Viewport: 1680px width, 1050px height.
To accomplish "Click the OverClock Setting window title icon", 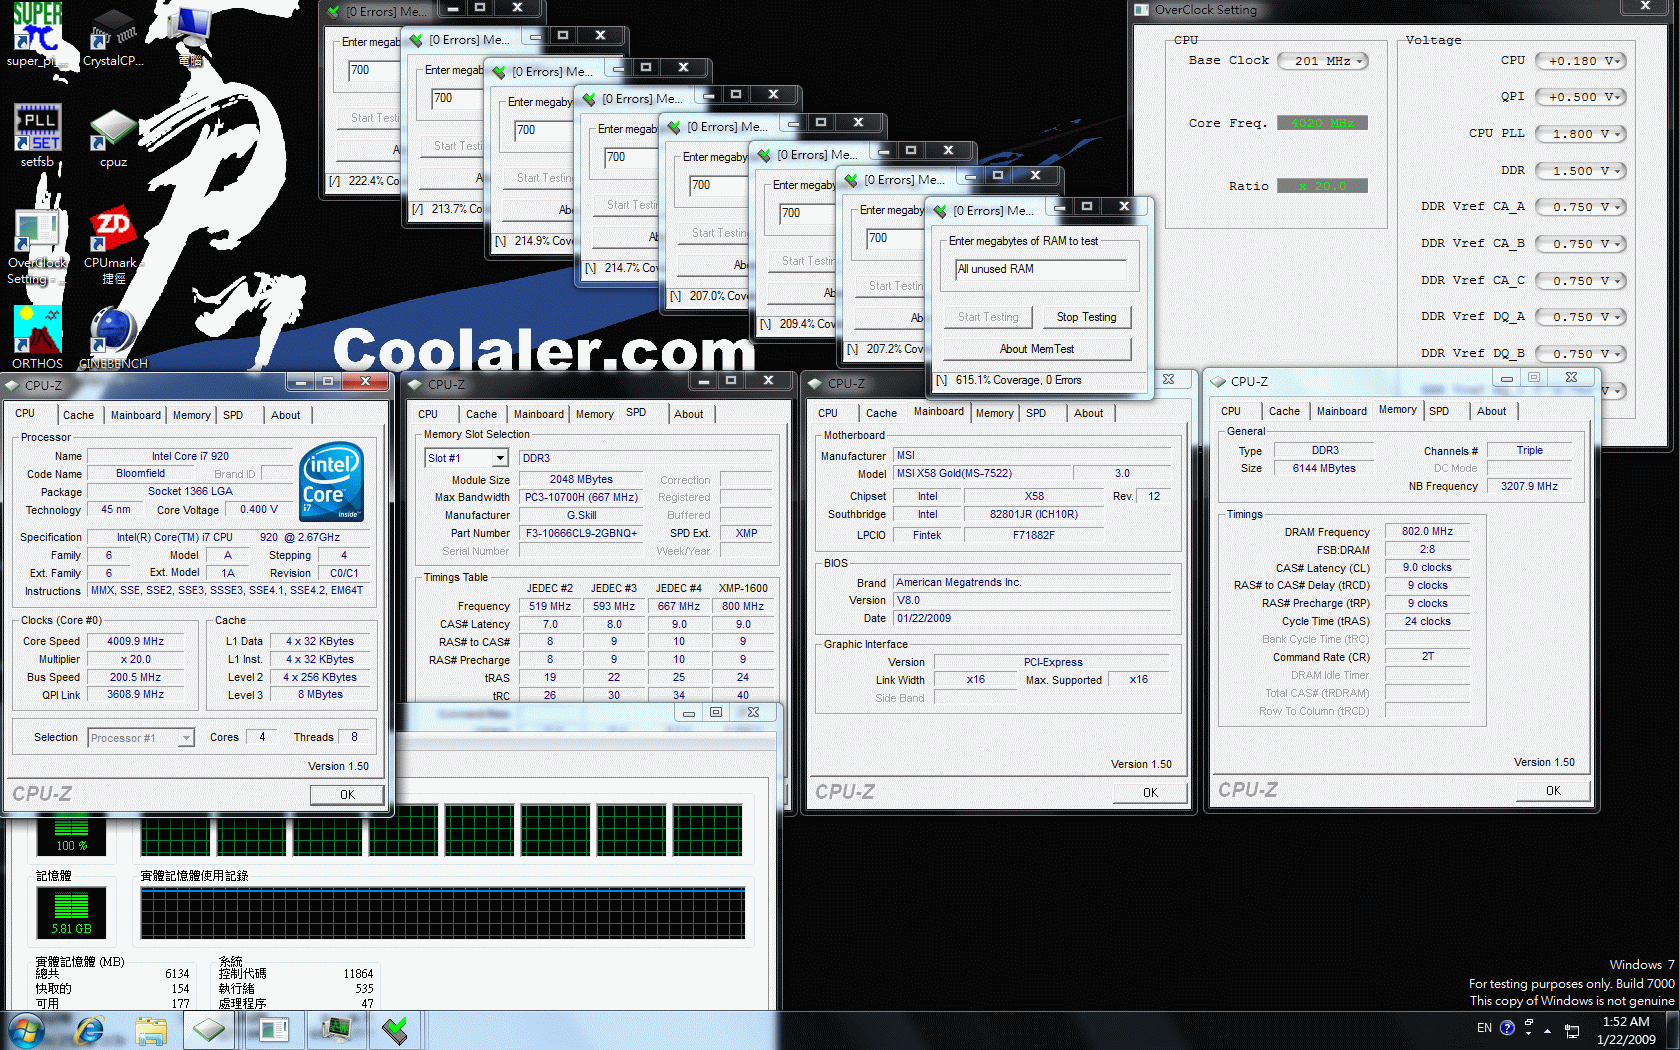I will click(1142, 10).
